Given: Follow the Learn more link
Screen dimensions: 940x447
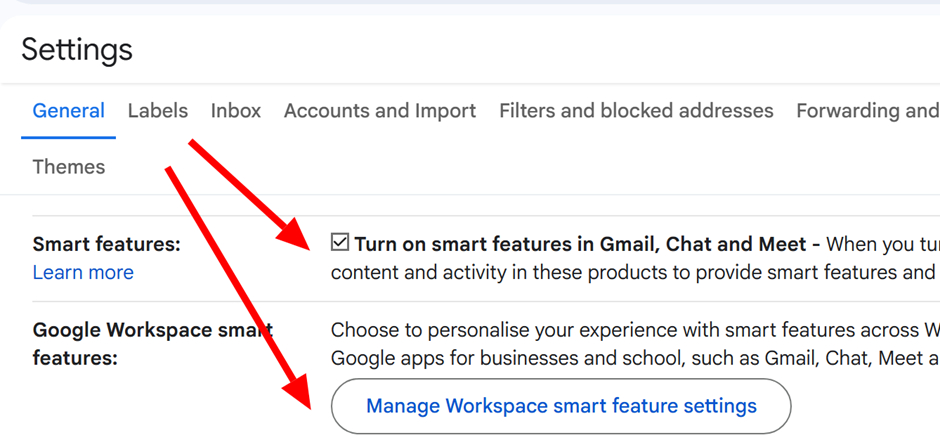Looking at the screenshot, I should click(83, 272).
